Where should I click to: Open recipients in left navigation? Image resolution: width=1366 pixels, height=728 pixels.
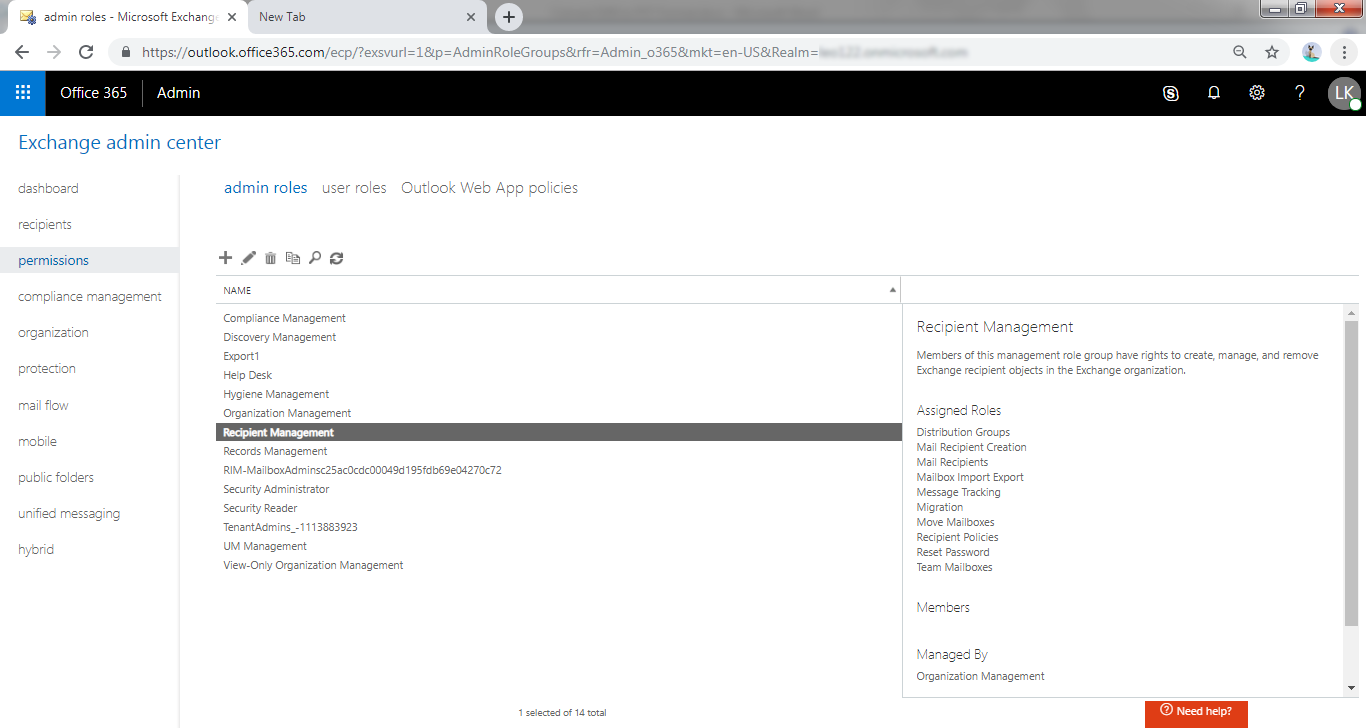point(45,224)
